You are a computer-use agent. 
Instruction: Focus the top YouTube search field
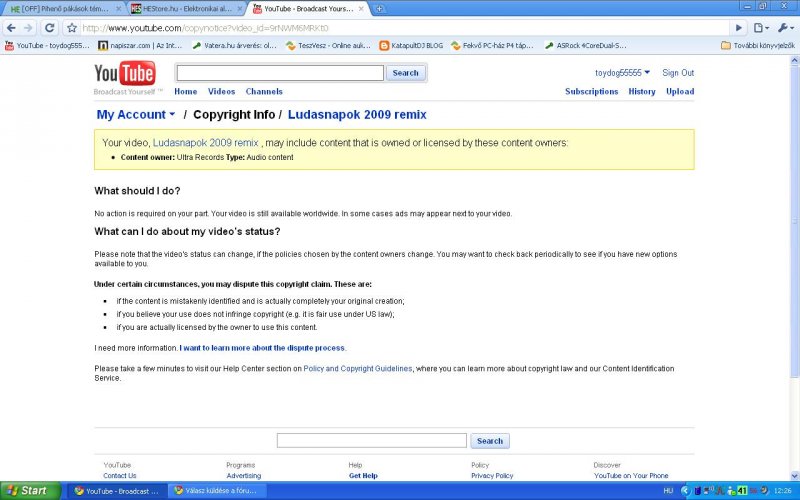(280, 73)
